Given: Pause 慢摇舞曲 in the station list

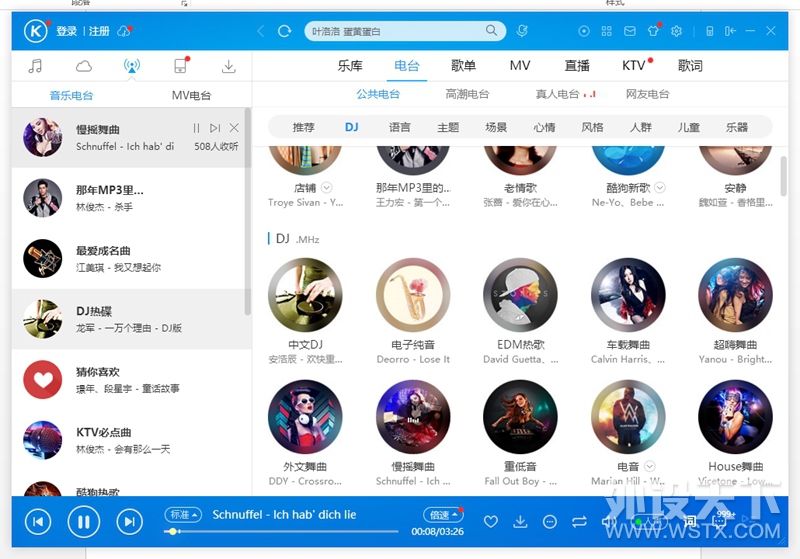Looking at the screenshot, I should [x=196, y=128].
